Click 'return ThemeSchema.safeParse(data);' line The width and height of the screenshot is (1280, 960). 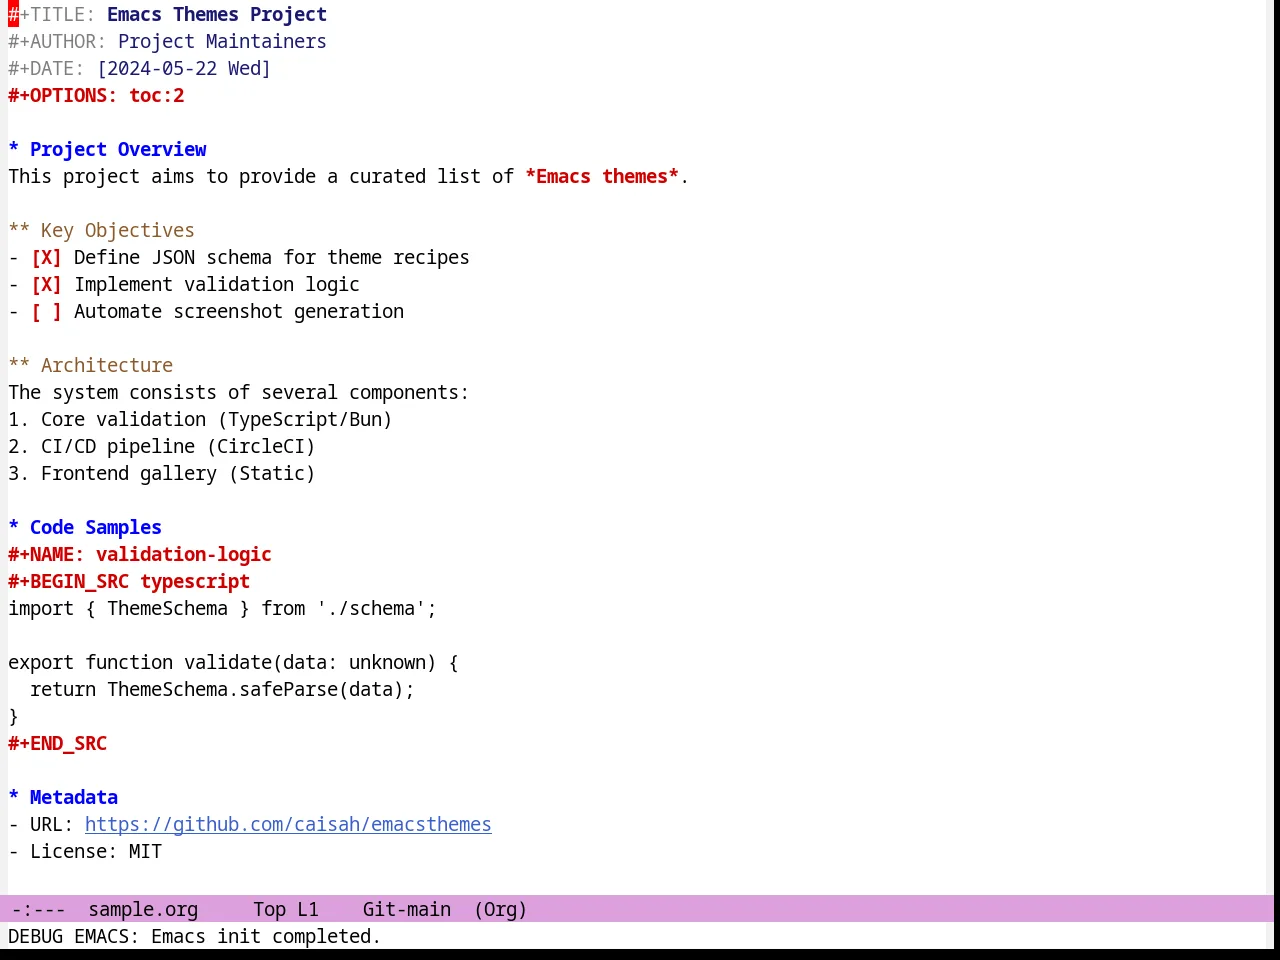coord(222,690)
